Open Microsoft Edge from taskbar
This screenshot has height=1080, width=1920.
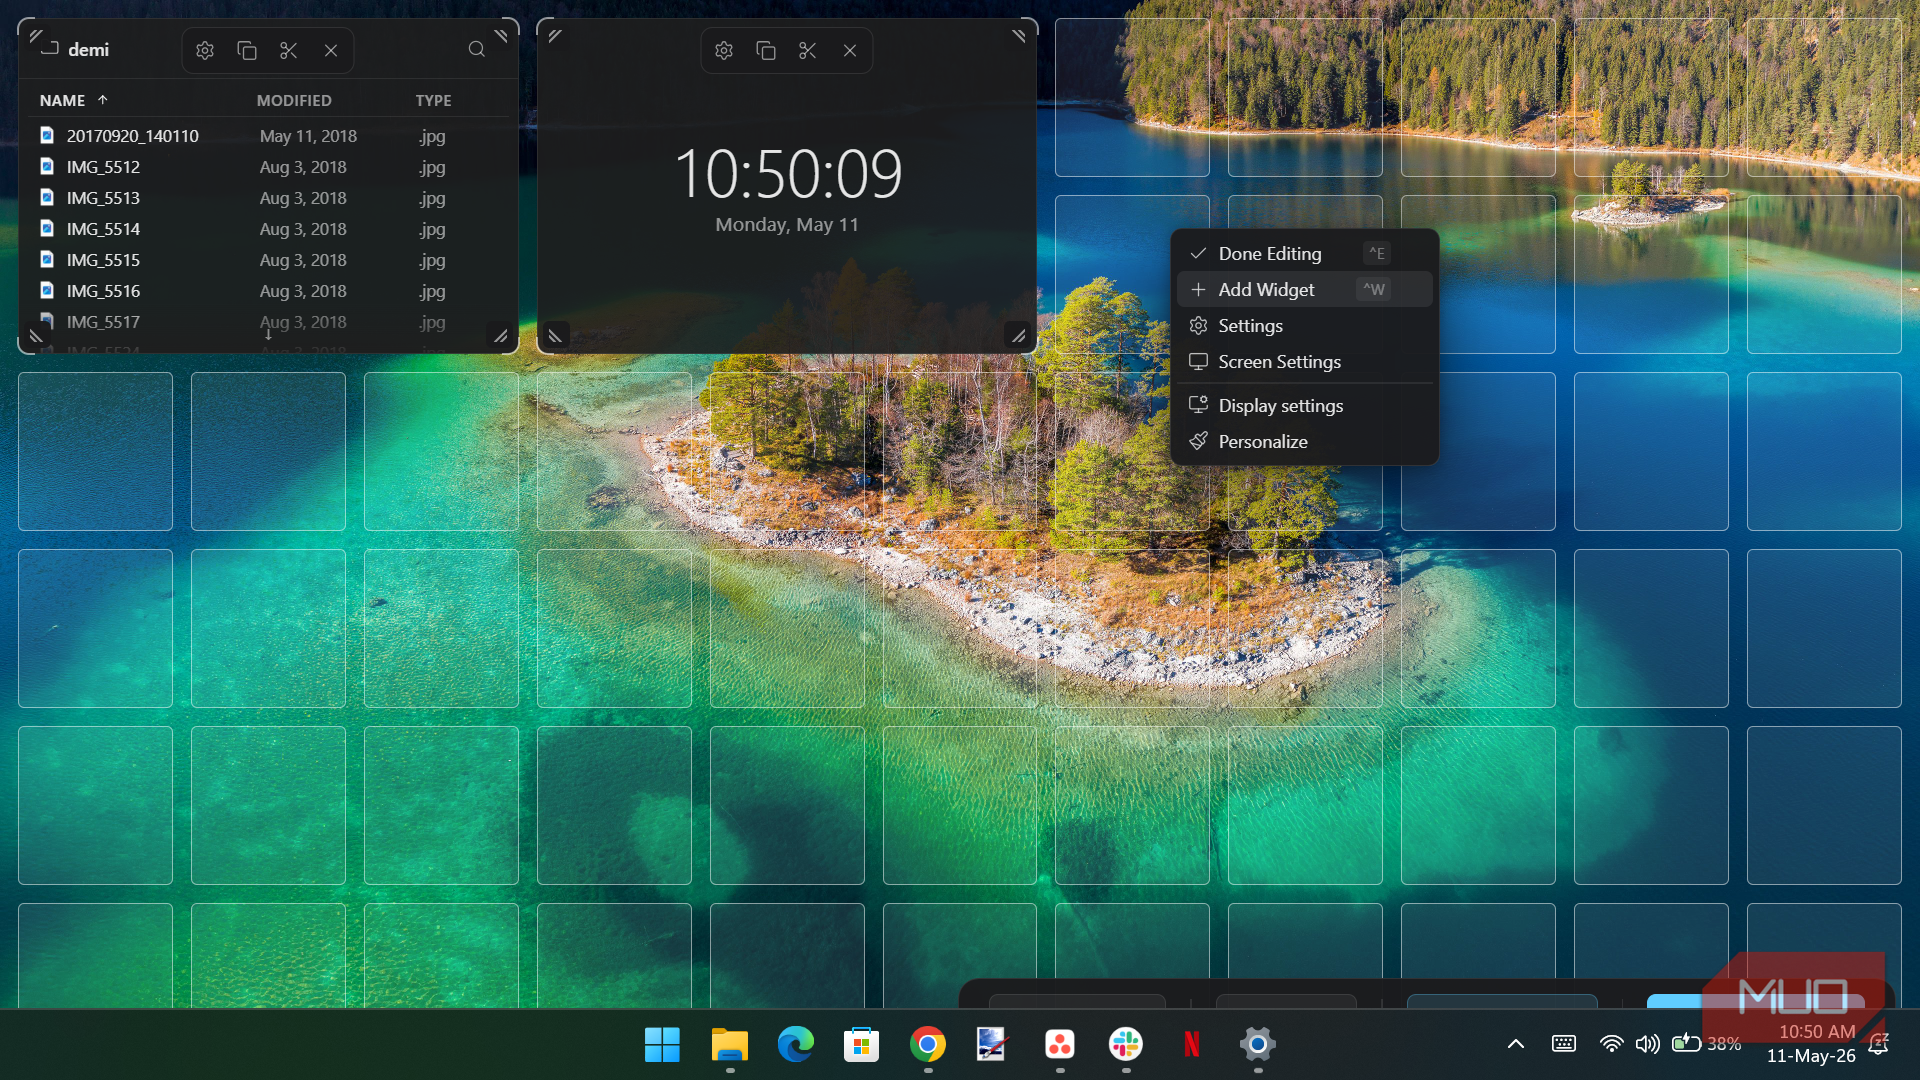pyautogui.click(x=796, y=1045)
